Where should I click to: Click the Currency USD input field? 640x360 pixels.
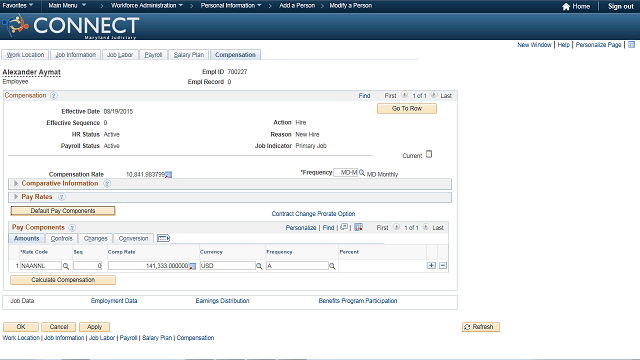coord(228,266)
